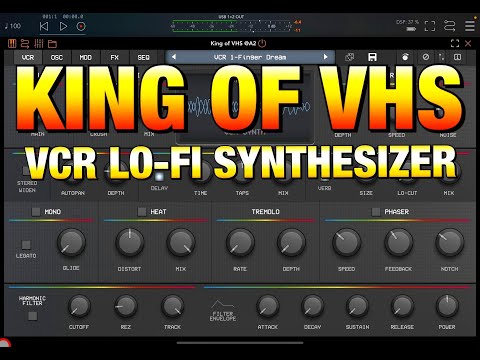Toggle fullscreen icon in the top bar
The height and width of the screenshot is (360, 480).
(x=430, y=26)
